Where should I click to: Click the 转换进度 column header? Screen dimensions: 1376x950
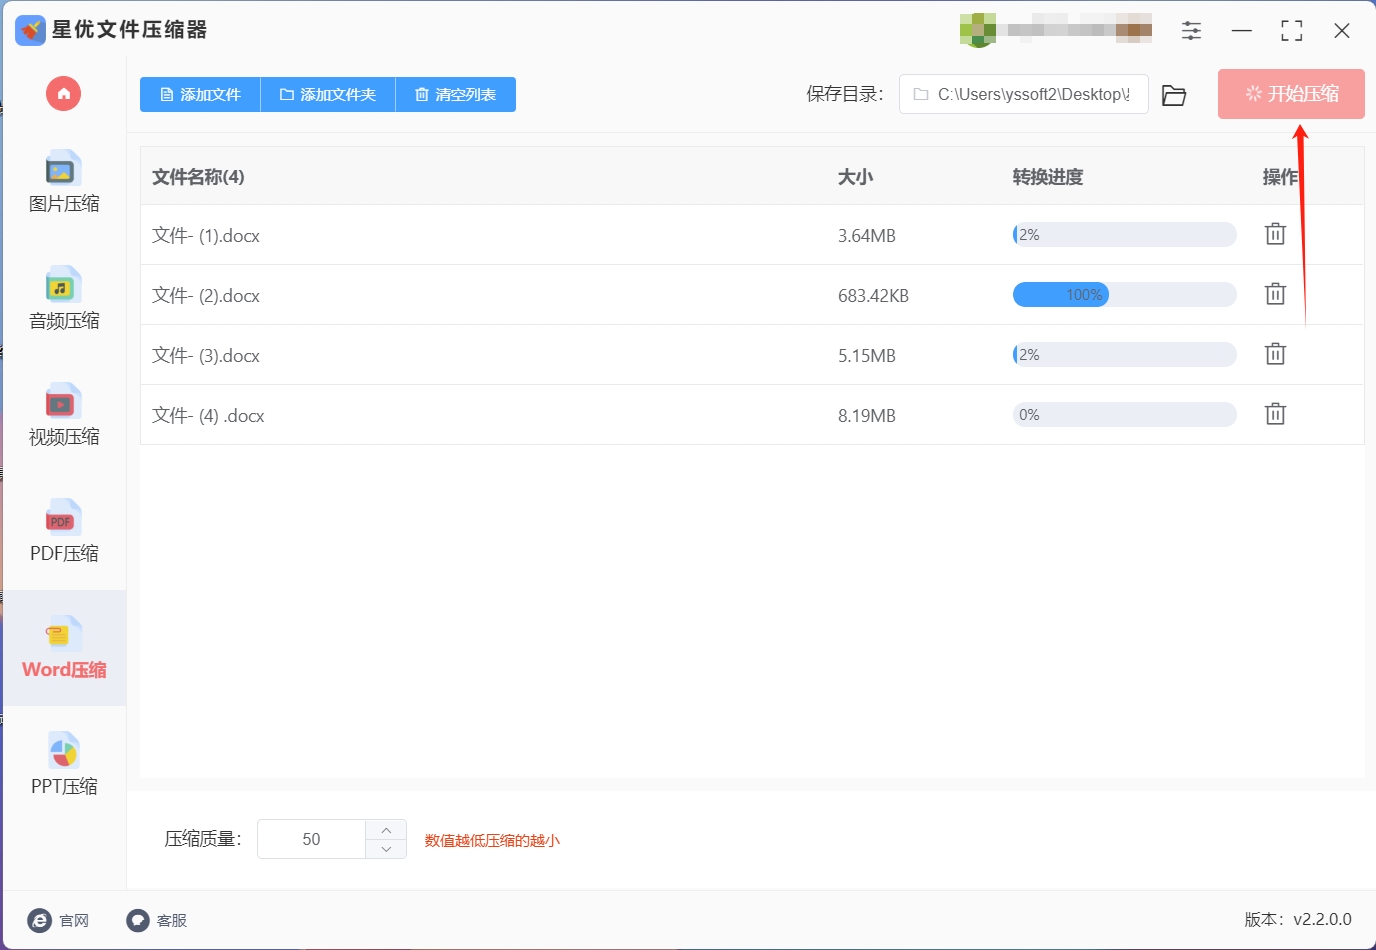pos(1048,177)
